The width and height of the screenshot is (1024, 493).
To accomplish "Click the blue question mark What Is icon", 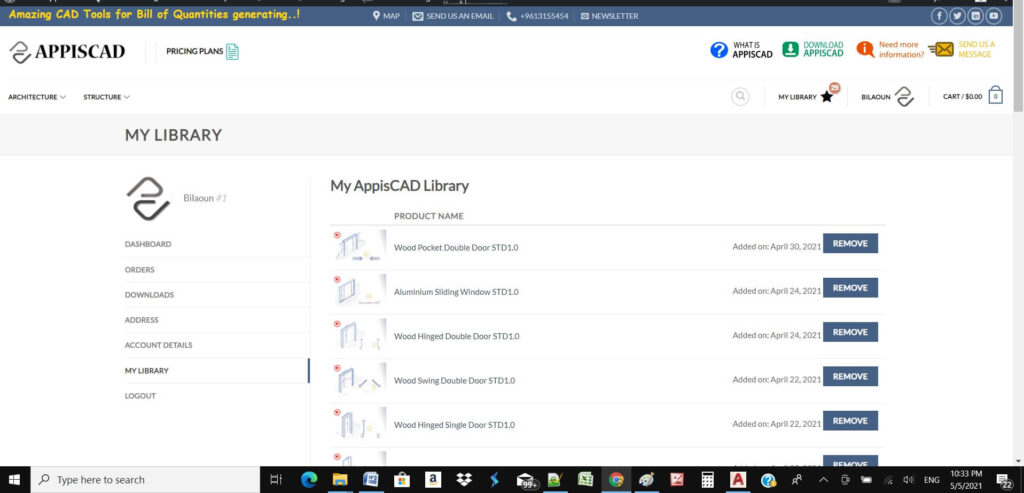I will pos(719,50).
